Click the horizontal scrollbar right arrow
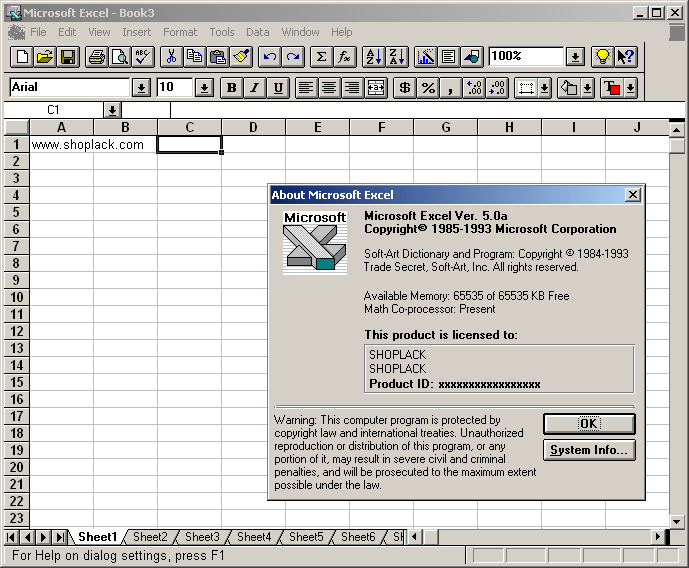This screenshot has width=689, height=568. pyautogui.click(x=658, y=536)
